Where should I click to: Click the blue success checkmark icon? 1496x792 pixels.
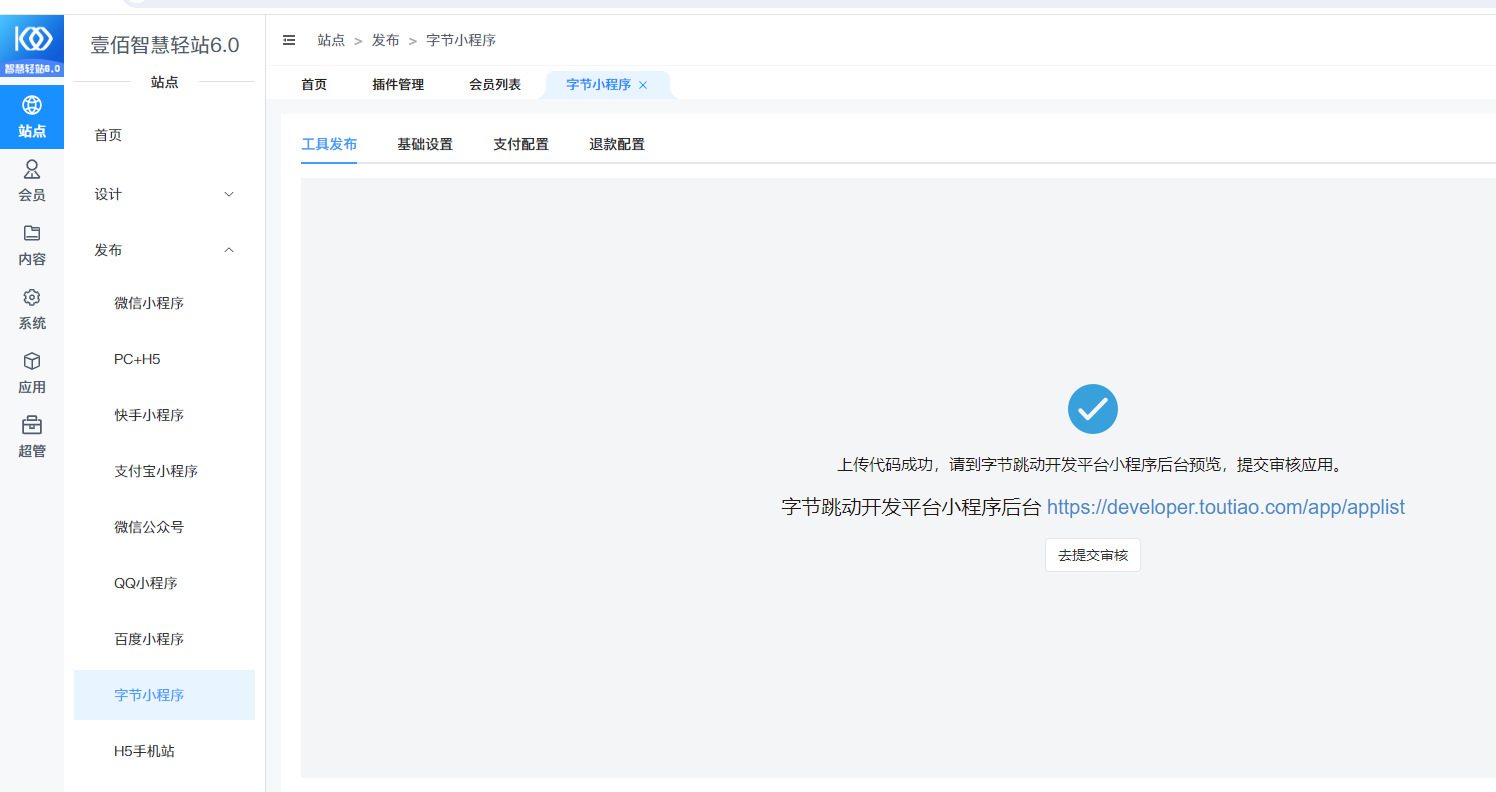[x=1093, y=408]
